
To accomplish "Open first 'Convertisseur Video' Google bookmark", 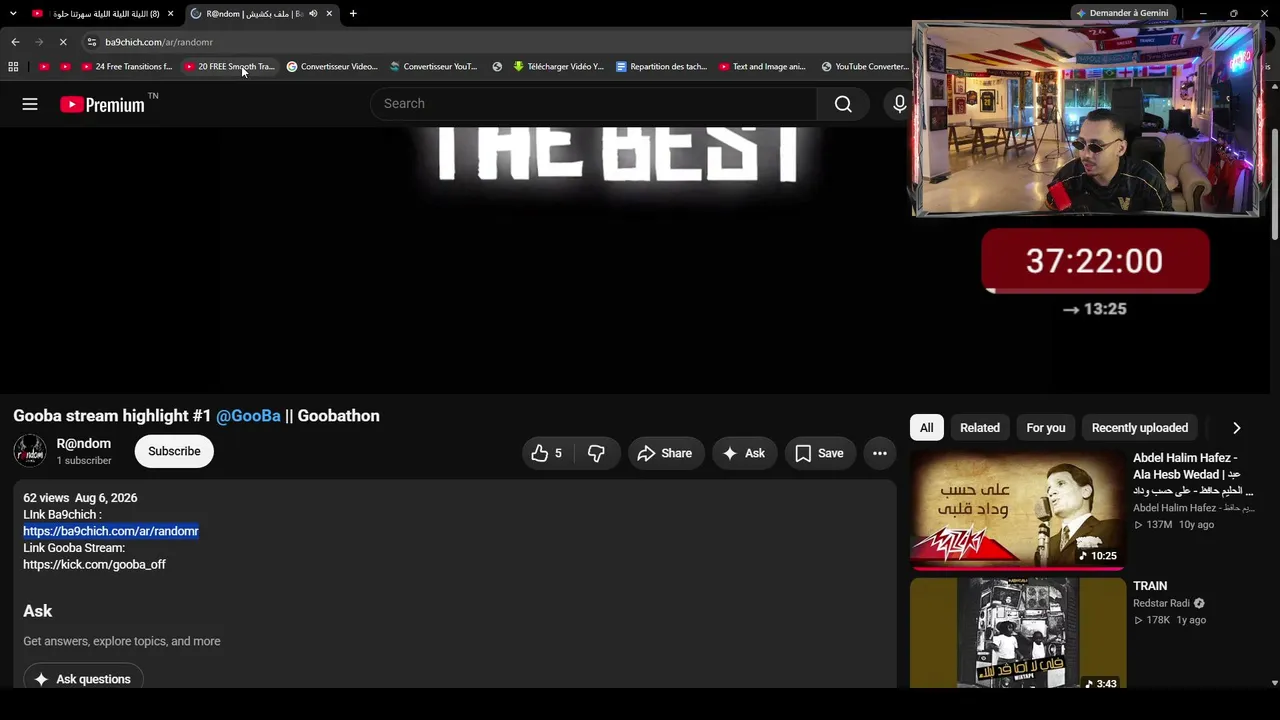I will pos(332,67).
